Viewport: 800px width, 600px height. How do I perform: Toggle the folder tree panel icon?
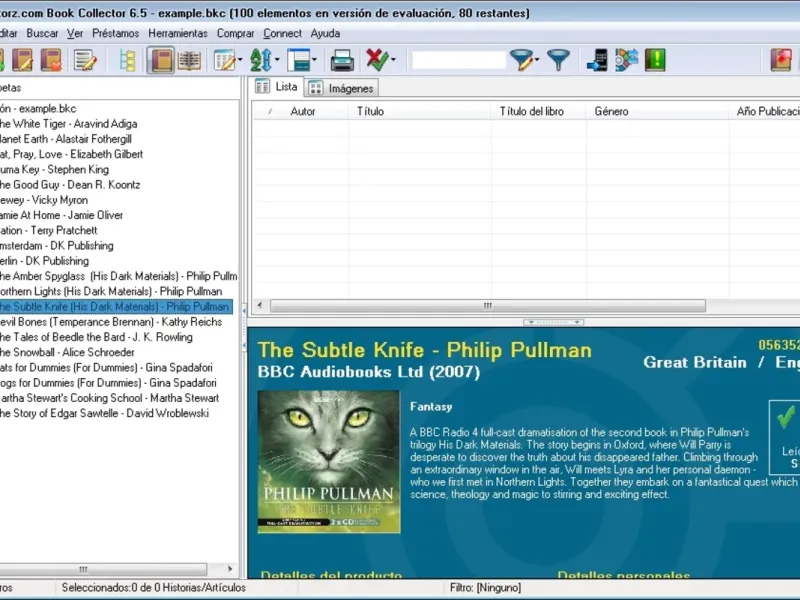pos(127,60)
